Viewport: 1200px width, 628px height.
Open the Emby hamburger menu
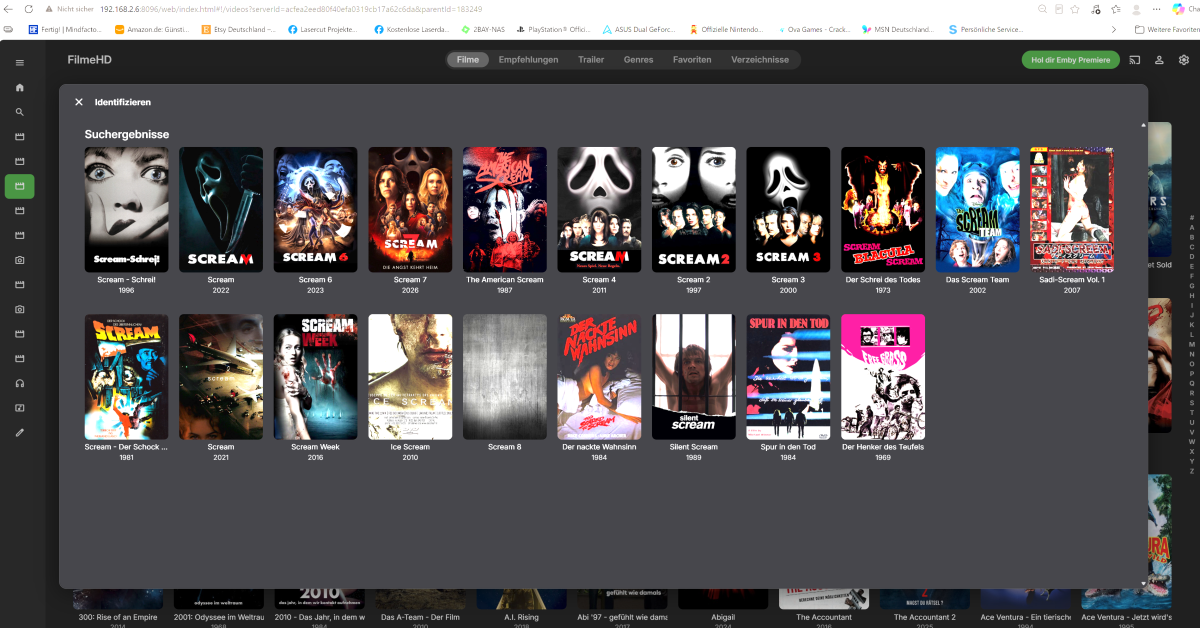click(19, 63)
